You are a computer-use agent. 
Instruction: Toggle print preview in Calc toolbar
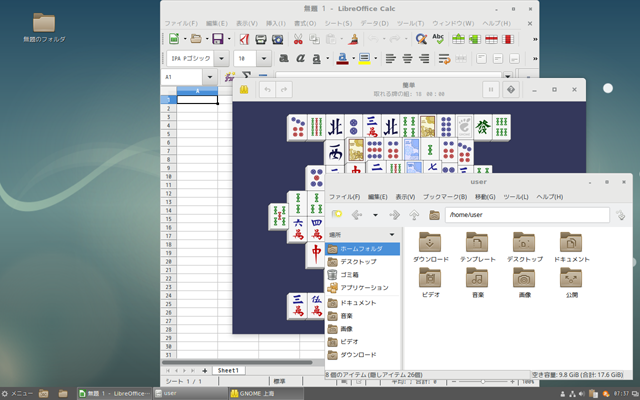pos(278,39)
